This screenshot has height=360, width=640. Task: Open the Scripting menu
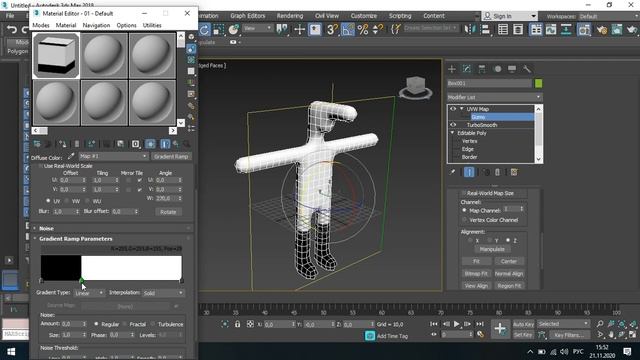point(400,16)
